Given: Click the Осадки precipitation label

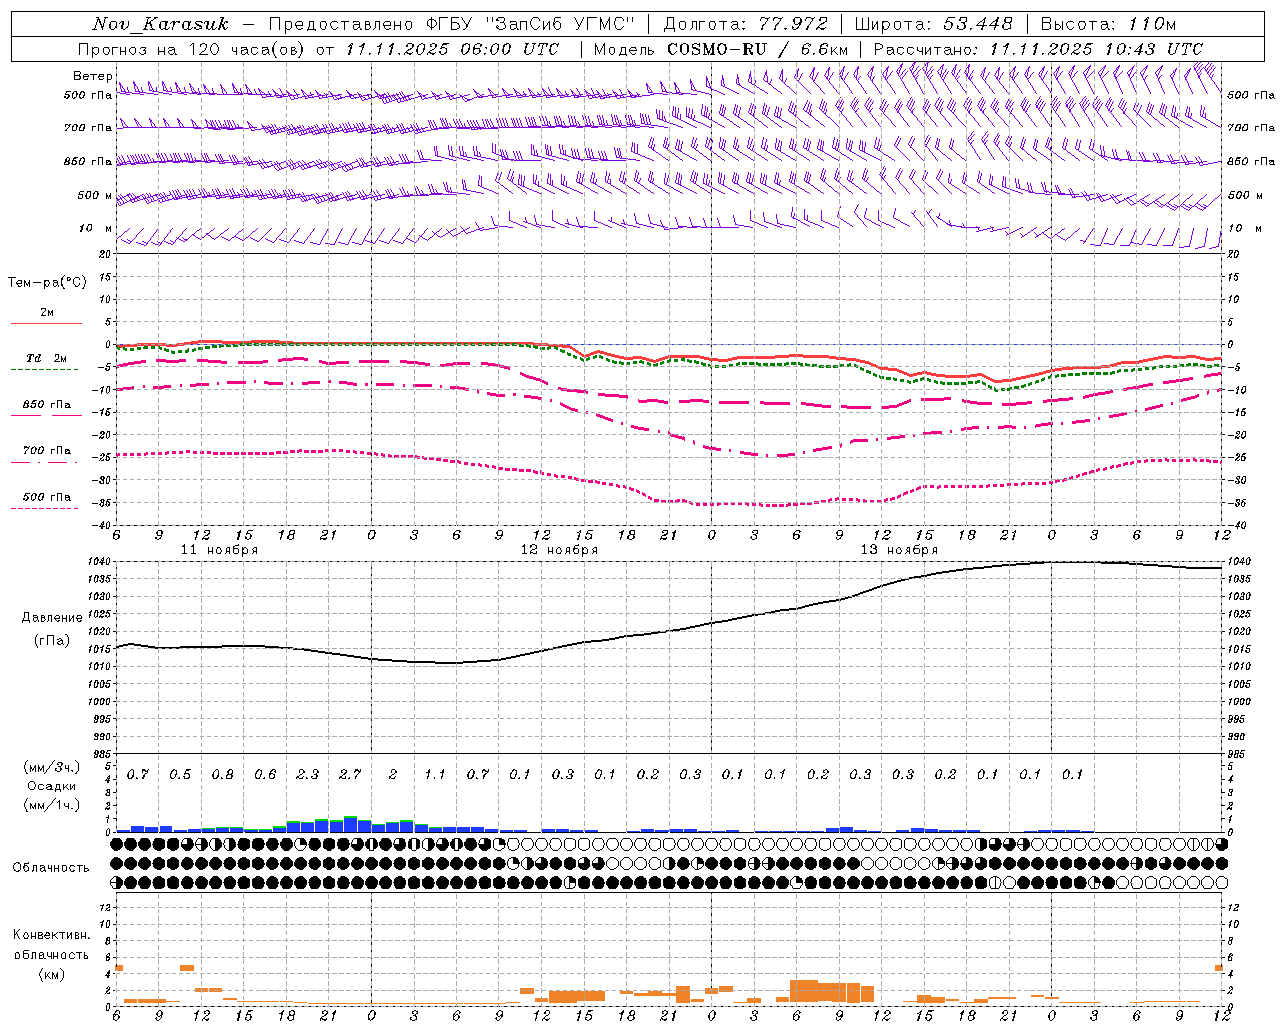Looking at the screenshot, I should click(x=52, y=786).
